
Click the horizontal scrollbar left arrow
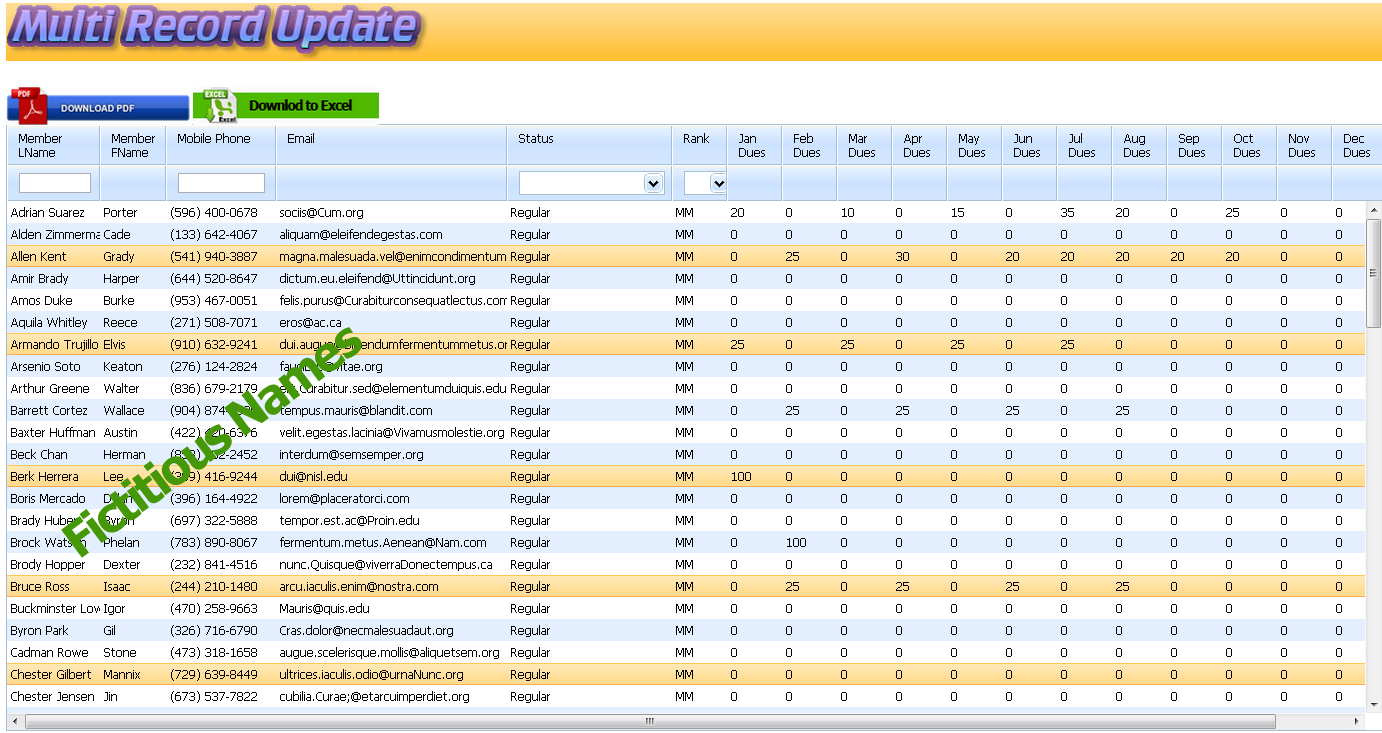click(x=14, y=721)
